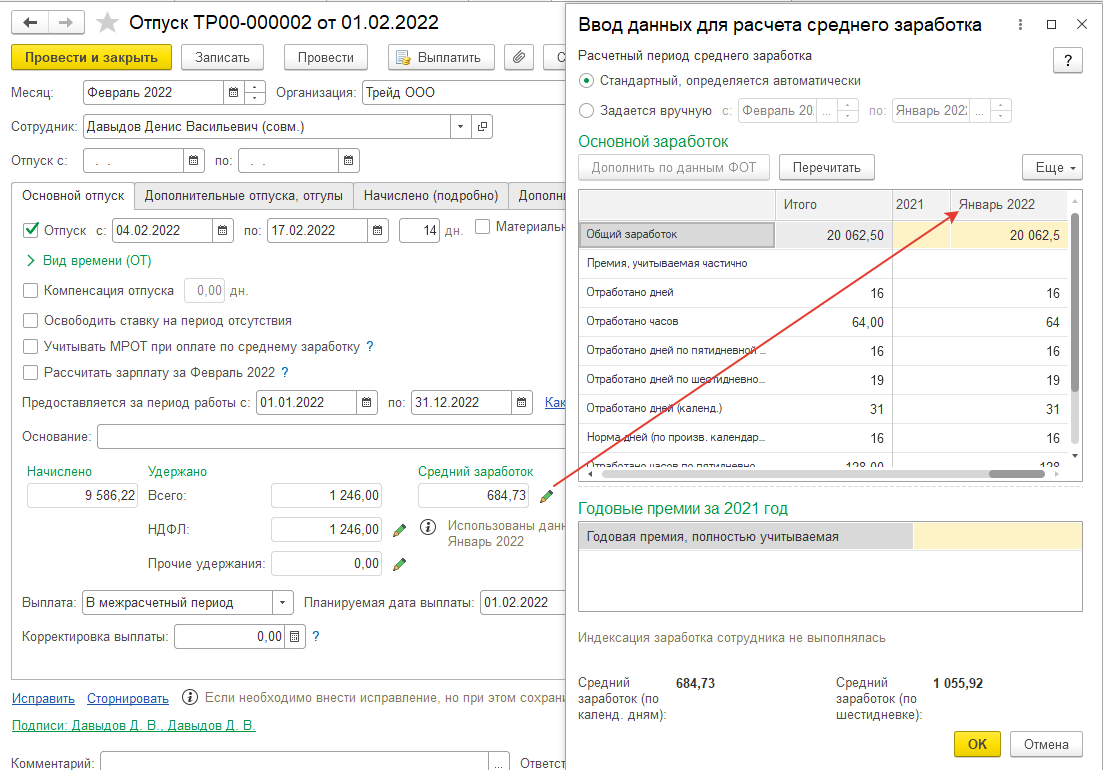
Task: Open Сотрудник dropdown list
Action: (x=460, y=127)
